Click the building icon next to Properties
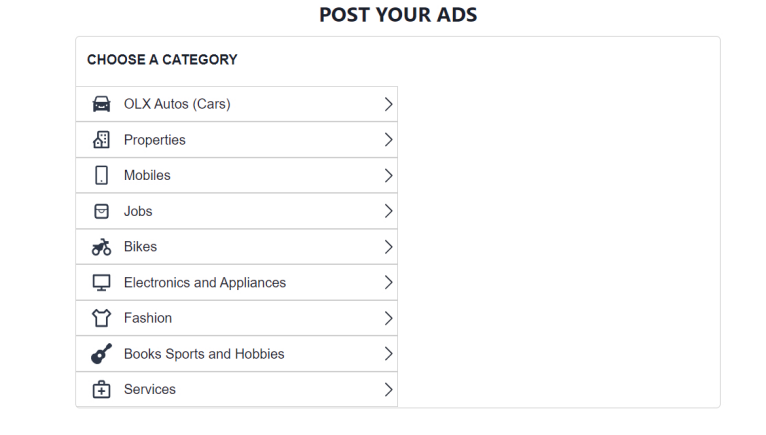 click(x=102, y=140)
